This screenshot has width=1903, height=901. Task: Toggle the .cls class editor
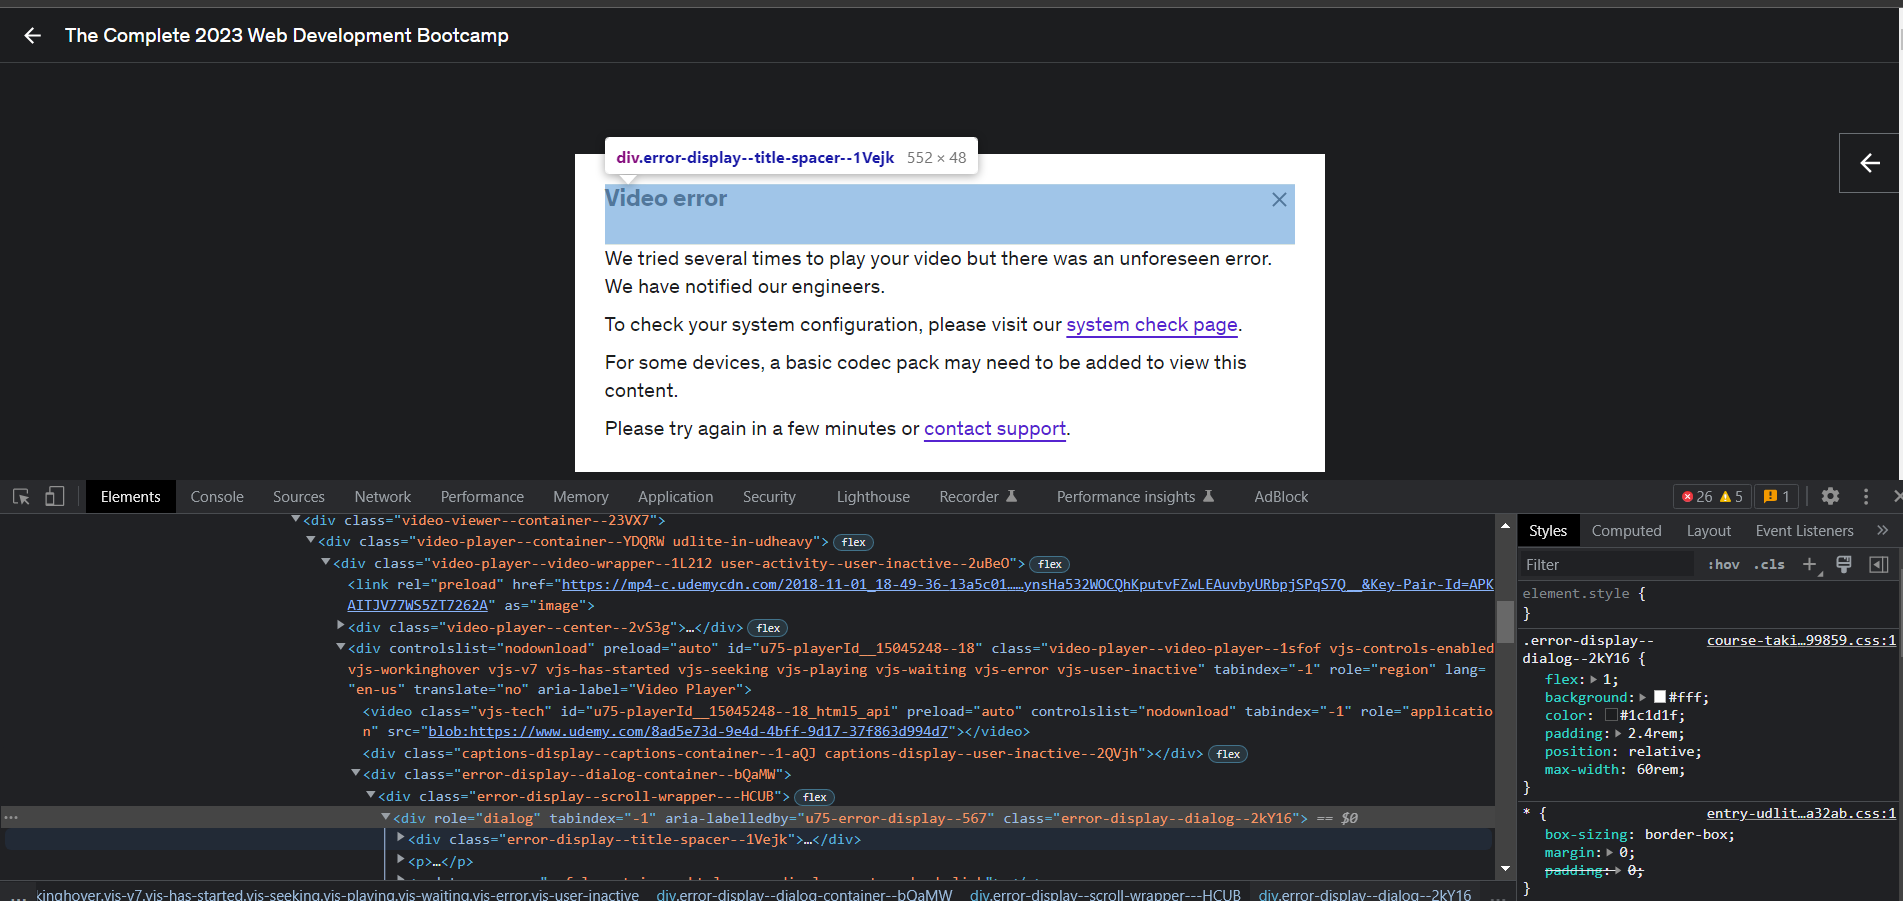1769,565
